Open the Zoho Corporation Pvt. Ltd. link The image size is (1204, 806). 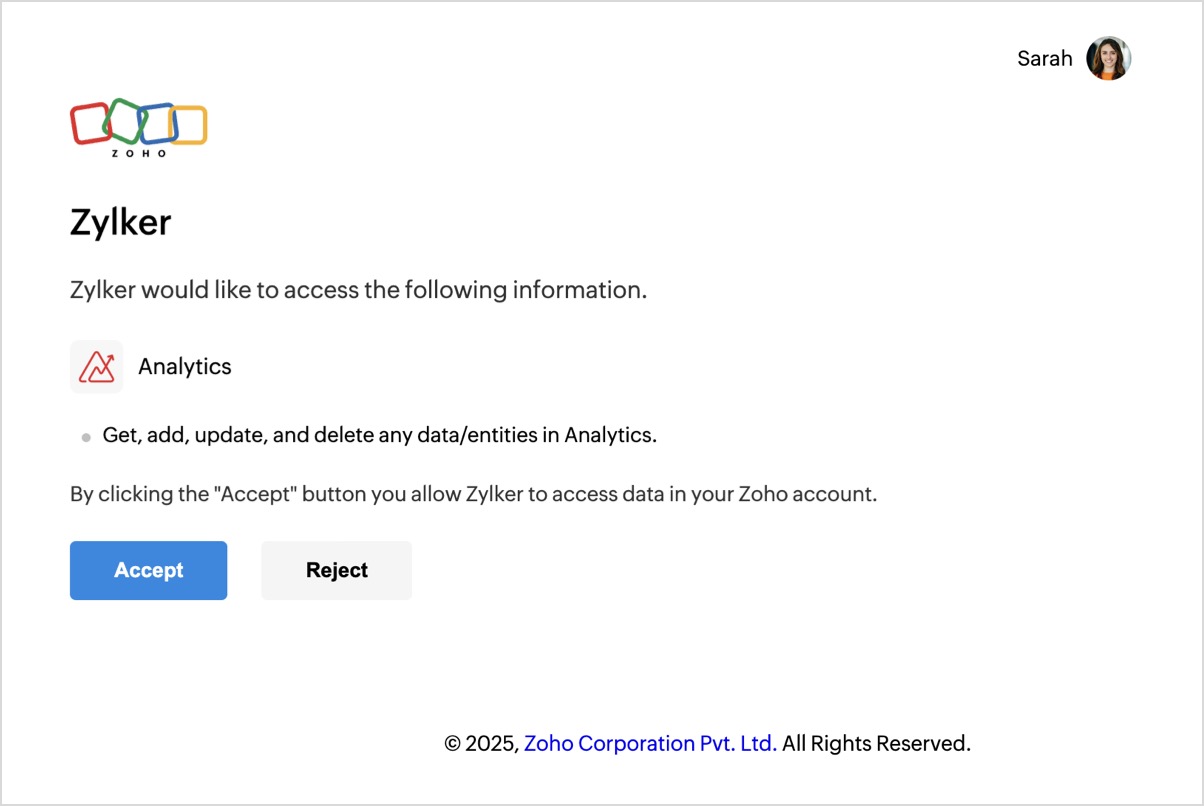650,743
